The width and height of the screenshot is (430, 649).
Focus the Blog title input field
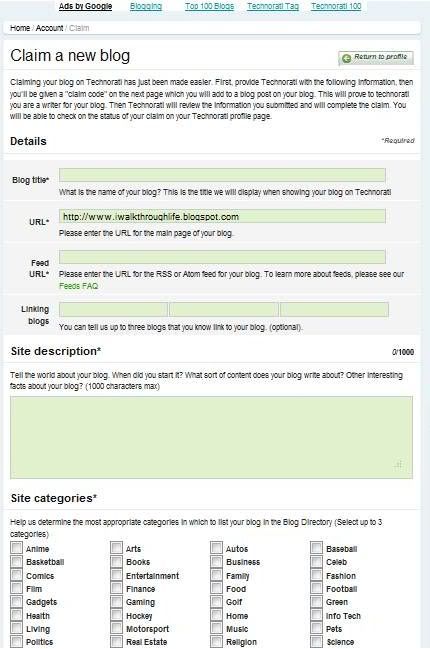222,175
